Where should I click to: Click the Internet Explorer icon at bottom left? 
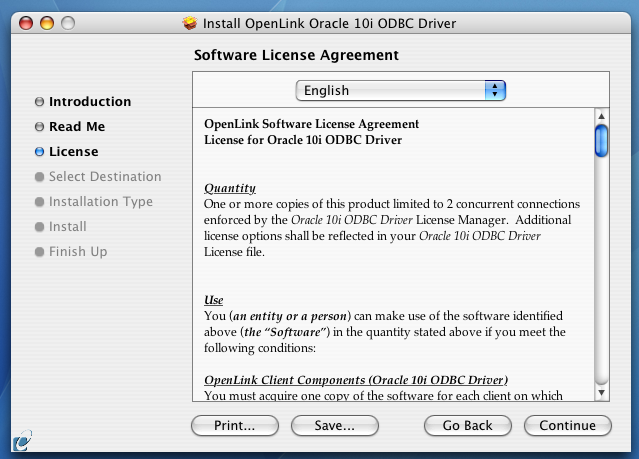point(22,441)
